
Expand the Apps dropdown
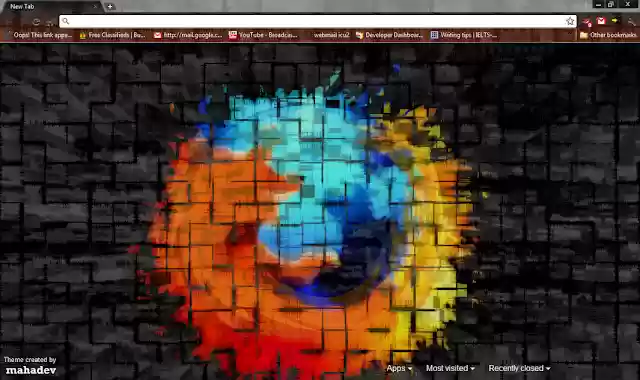click(399, 368)
